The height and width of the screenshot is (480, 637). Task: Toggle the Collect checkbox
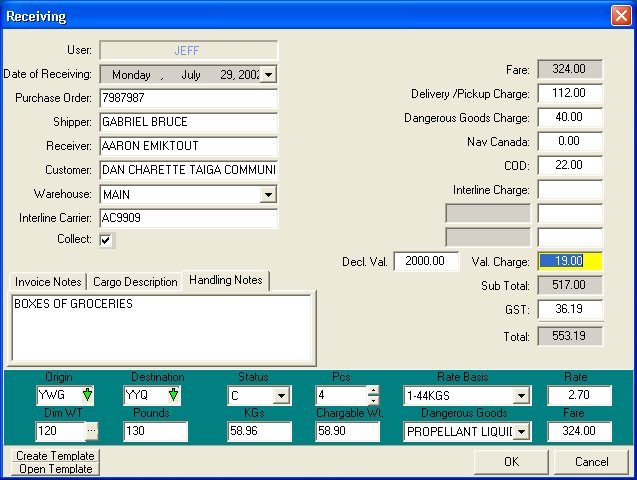[106, 240]
